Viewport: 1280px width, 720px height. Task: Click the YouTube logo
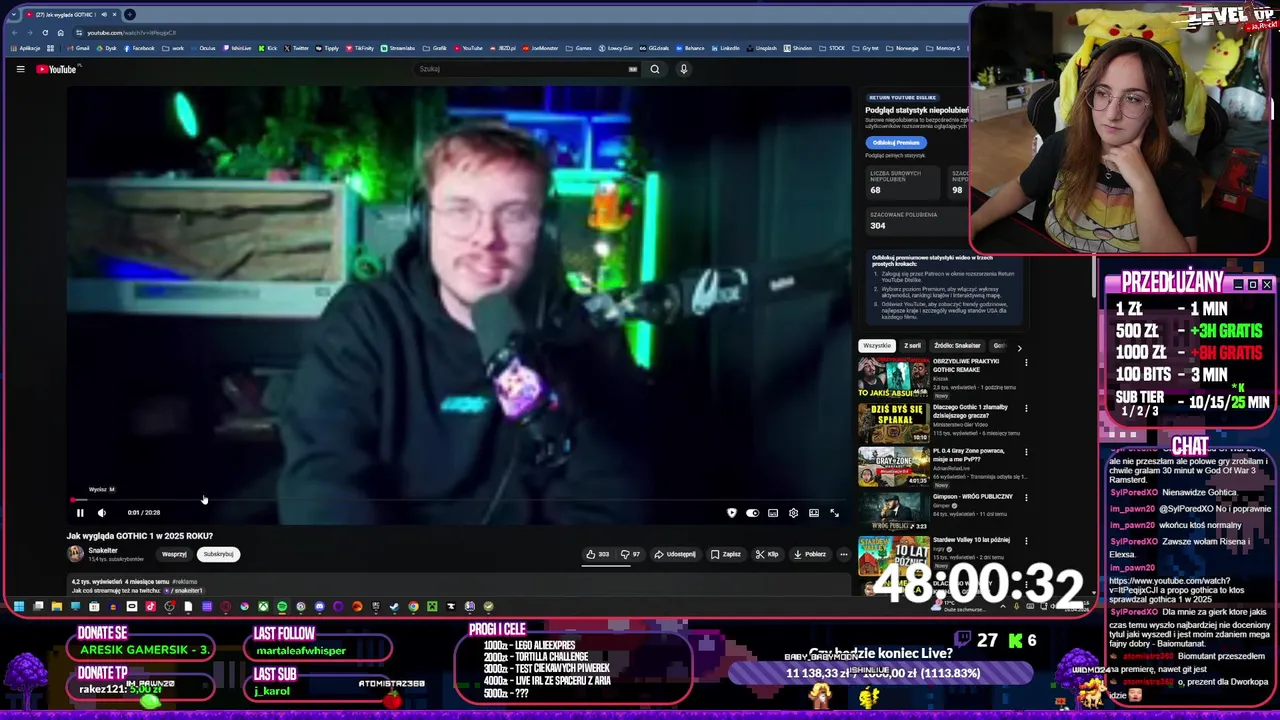tap(57, 69)
